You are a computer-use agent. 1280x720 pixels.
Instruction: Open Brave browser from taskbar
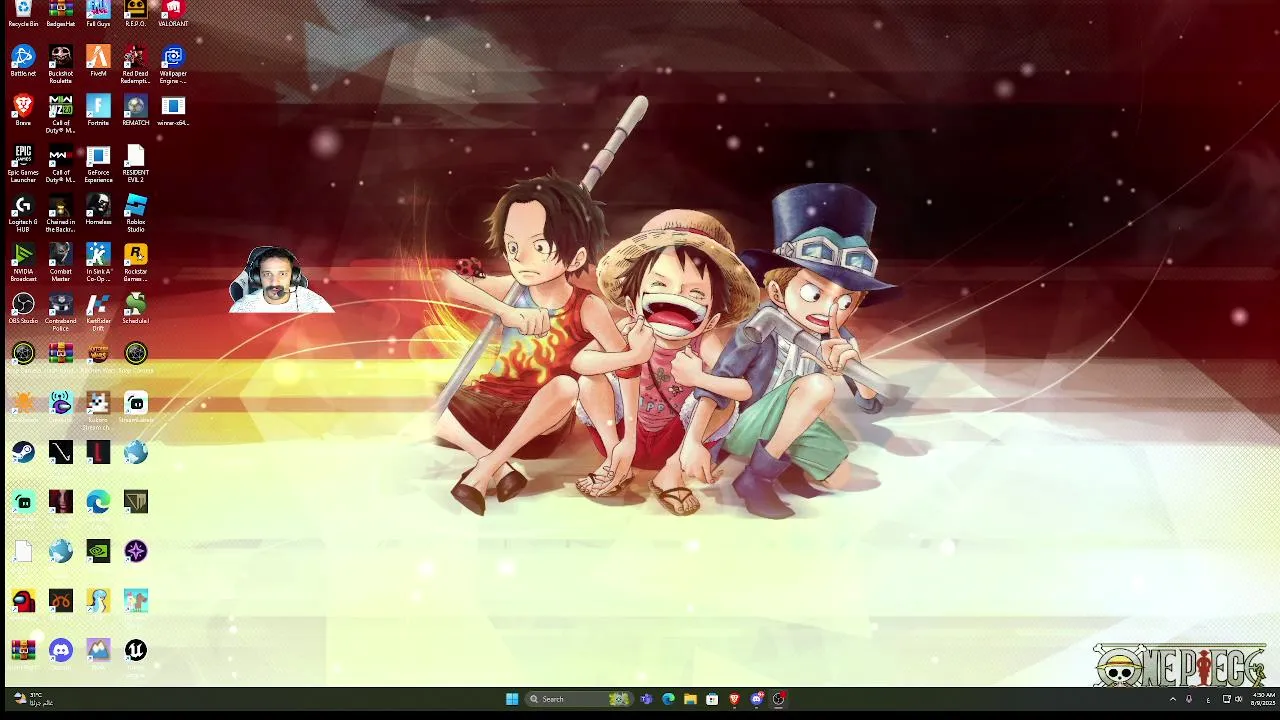[x=734, y=699]
